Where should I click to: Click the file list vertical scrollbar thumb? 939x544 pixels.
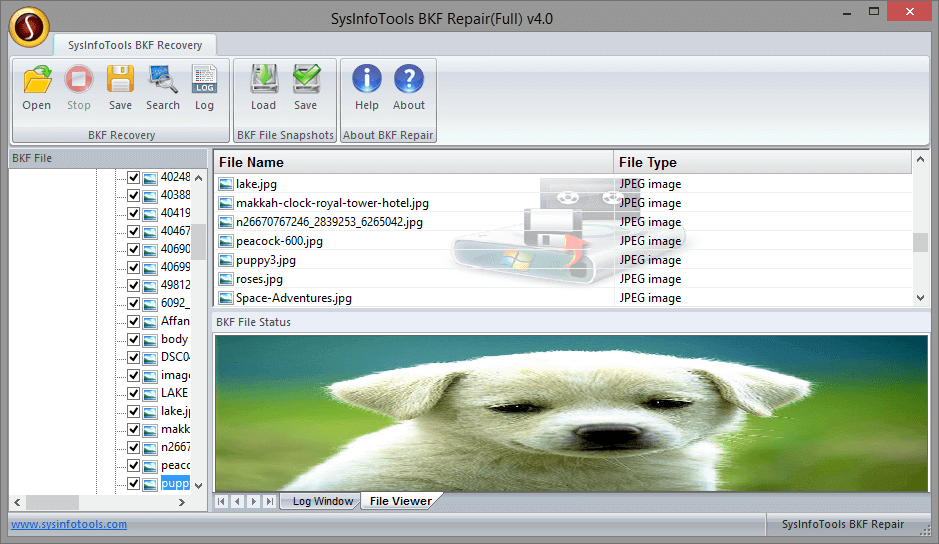click(x=920, y=243)
